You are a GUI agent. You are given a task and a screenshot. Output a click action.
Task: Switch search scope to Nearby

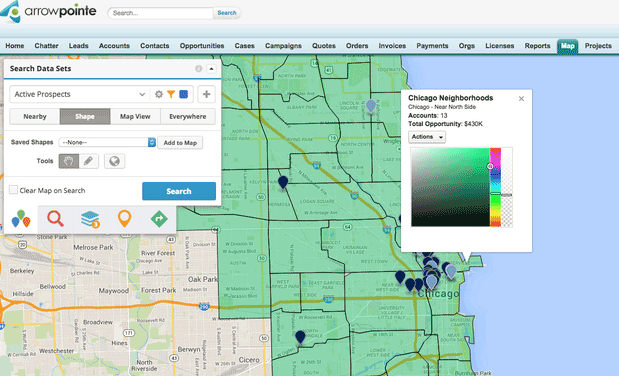click(x=35, y=117)
